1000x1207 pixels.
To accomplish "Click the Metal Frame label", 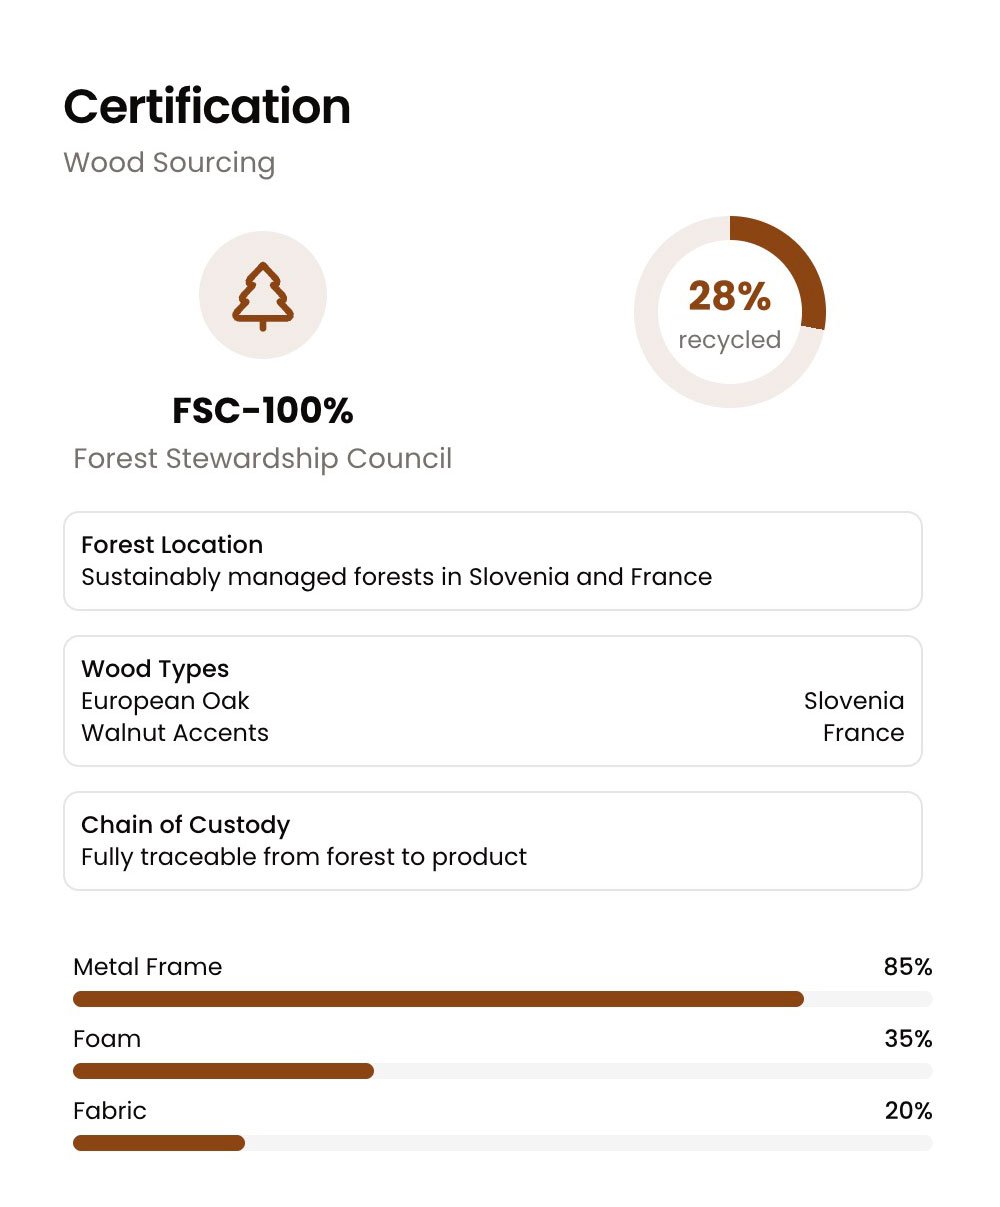I will 148,967.
